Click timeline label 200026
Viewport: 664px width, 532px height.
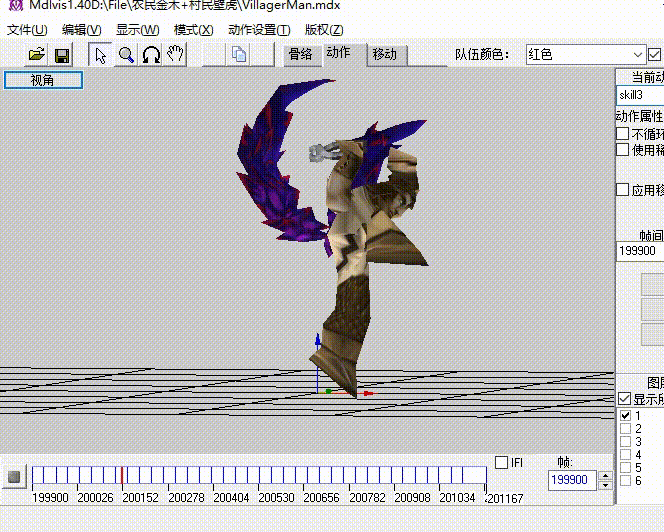click(x=95, y=498)
